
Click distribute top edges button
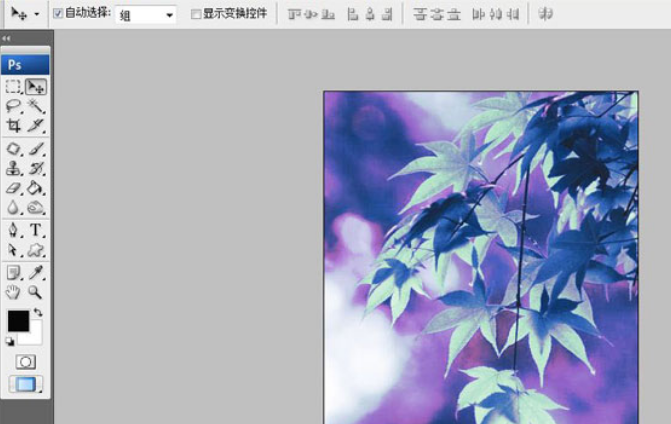420,15
